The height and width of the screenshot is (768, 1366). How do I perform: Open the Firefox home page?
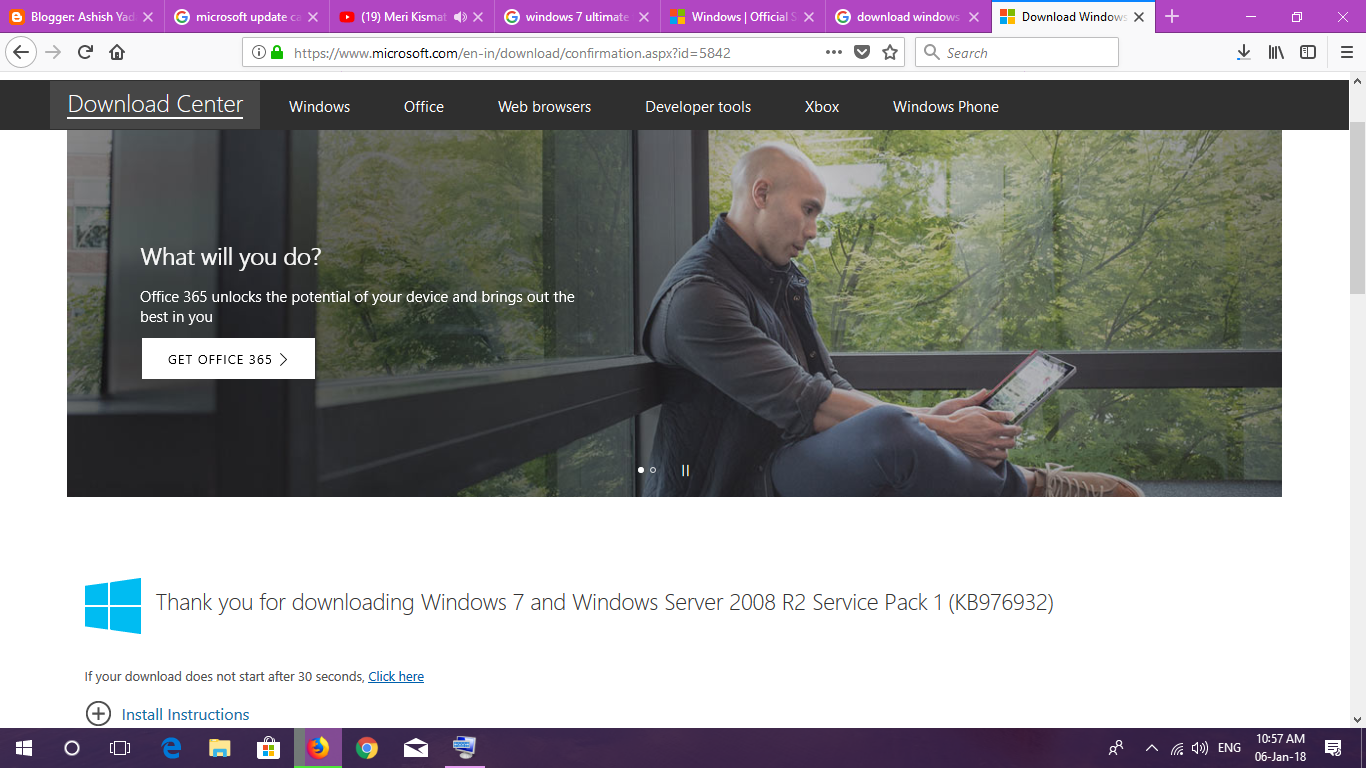(117, 53)
